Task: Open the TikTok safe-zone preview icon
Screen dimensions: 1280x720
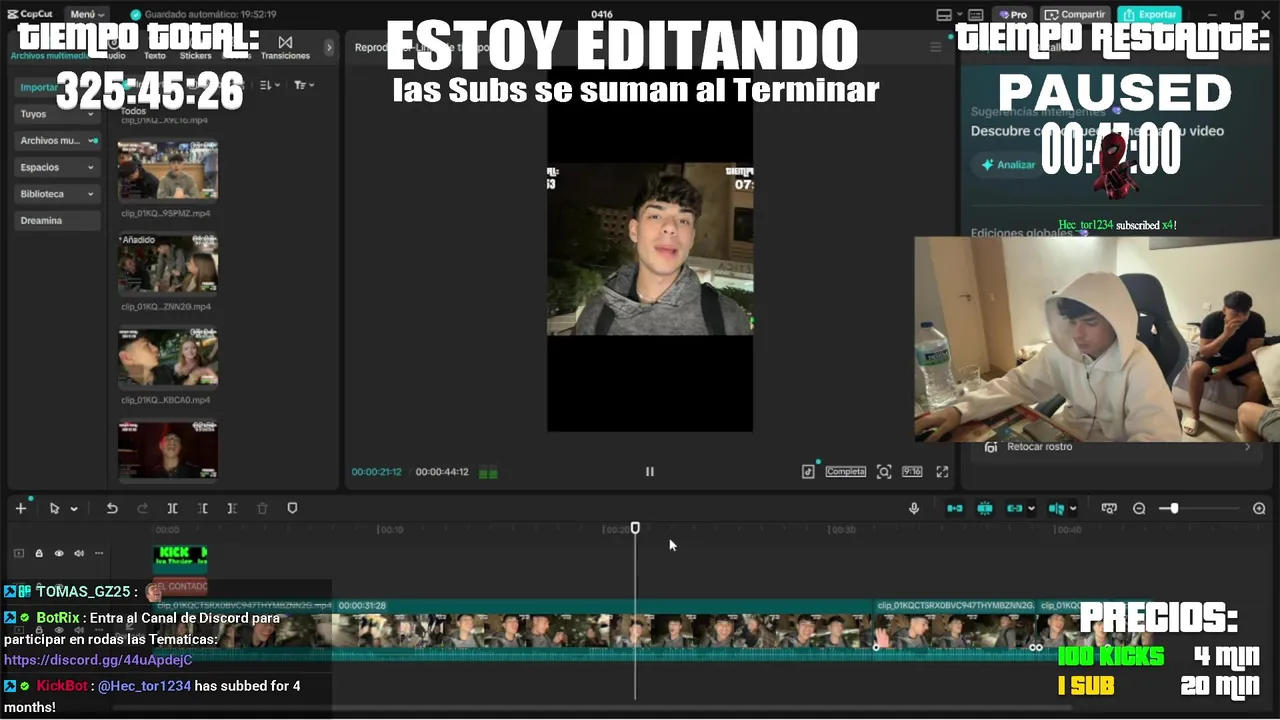Action: click(808, 471)
